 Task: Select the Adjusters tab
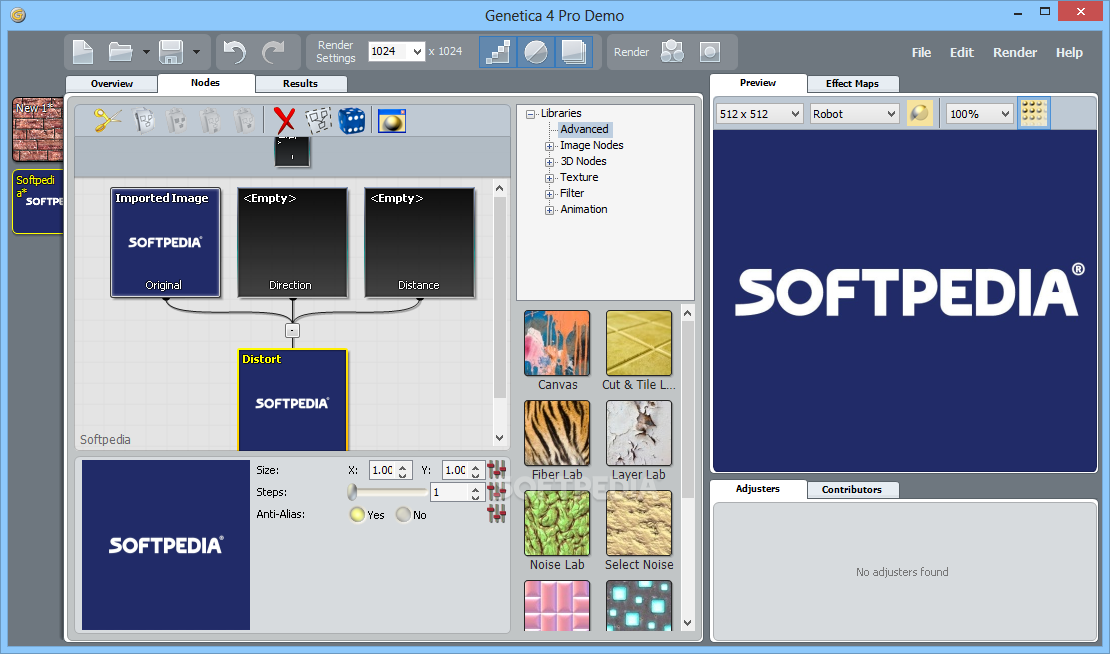pos(757,488)
